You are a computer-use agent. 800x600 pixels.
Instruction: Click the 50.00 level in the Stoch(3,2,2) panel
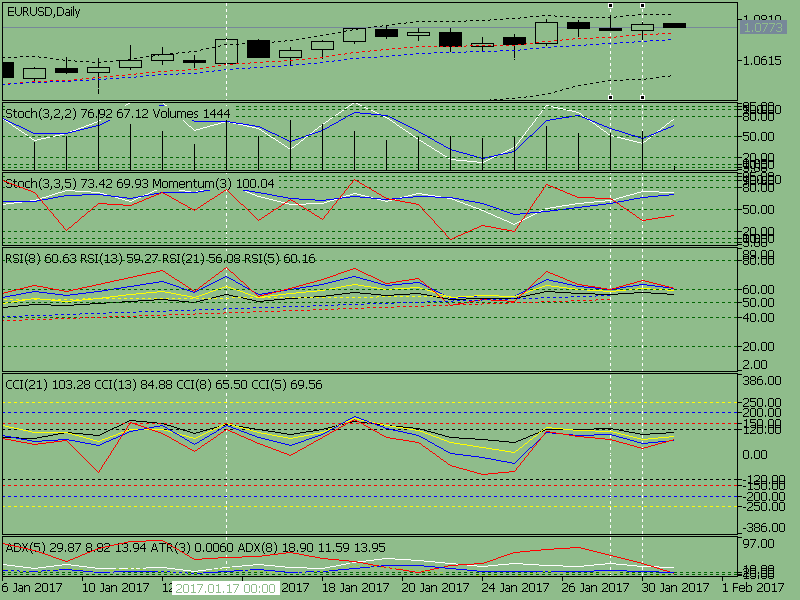[758, 137]
